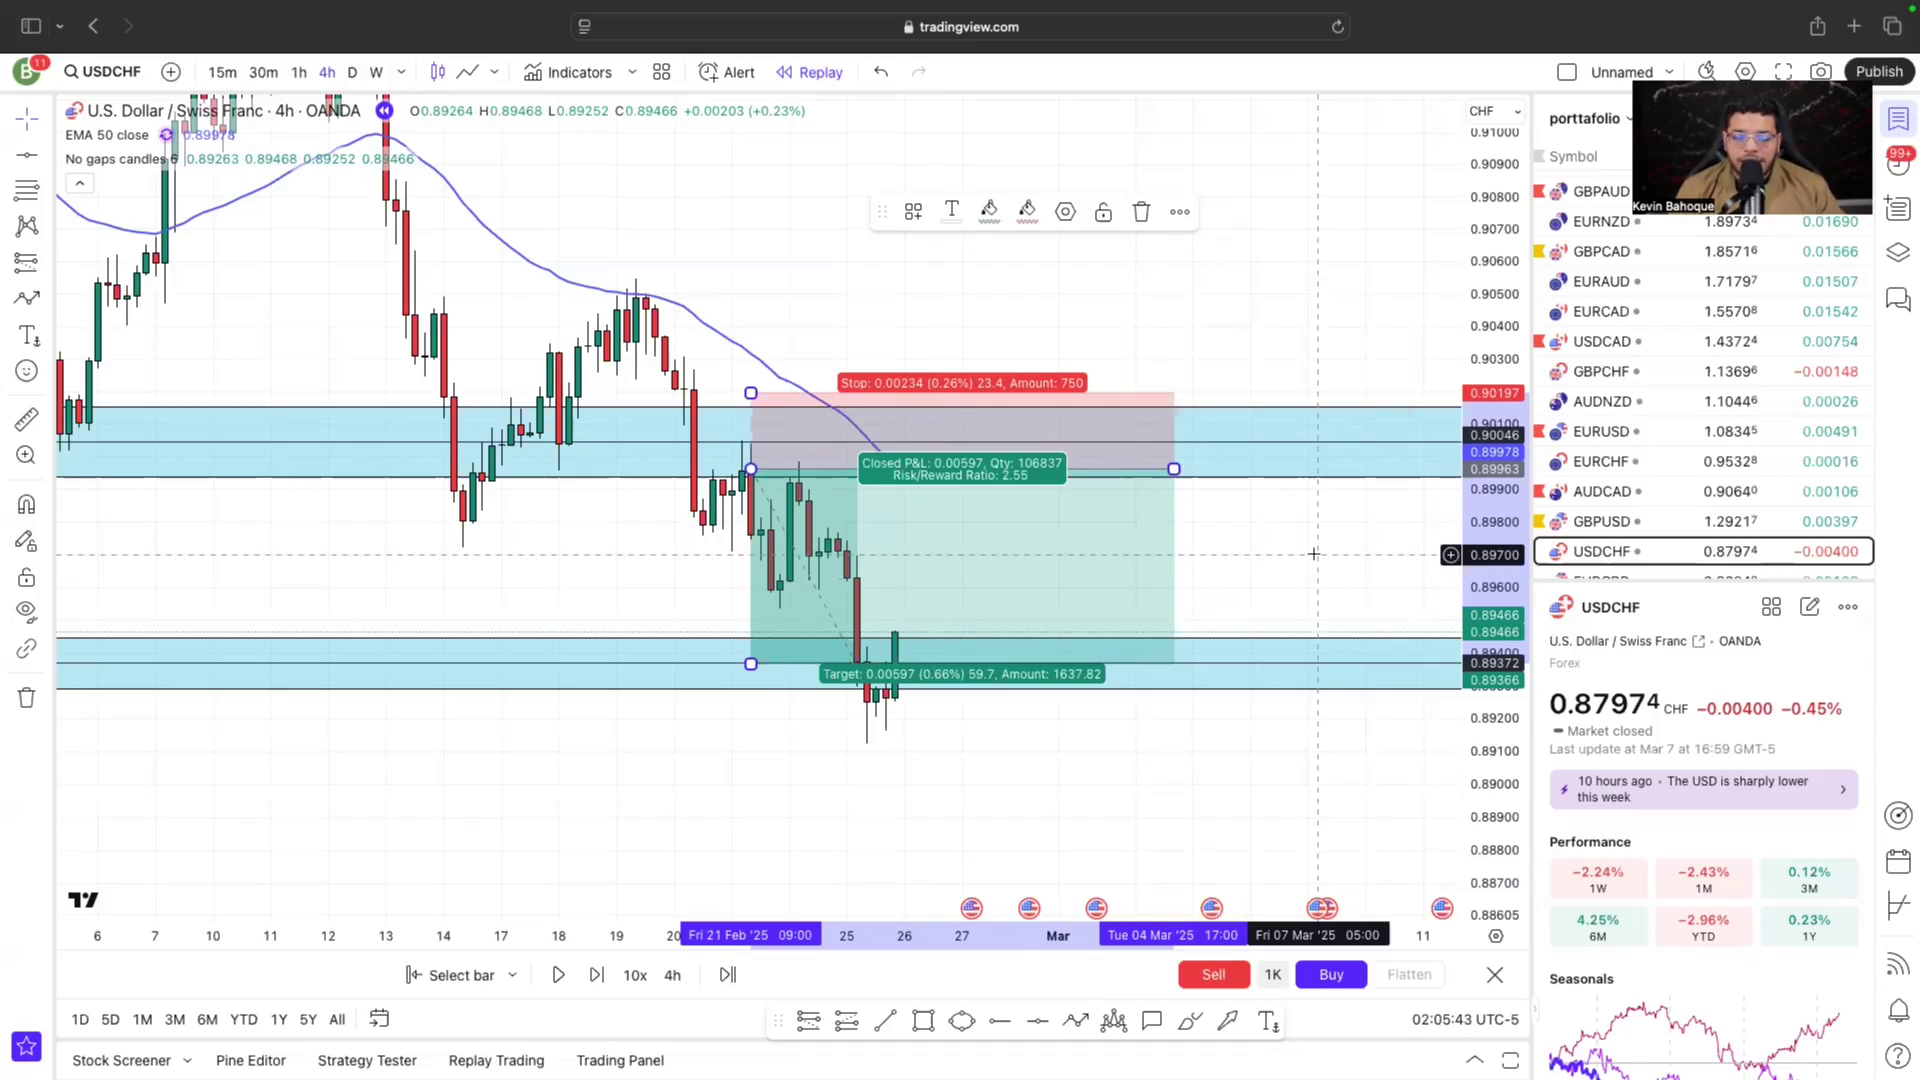
Task: Open indicator templates grid icon
Action: 661,72
